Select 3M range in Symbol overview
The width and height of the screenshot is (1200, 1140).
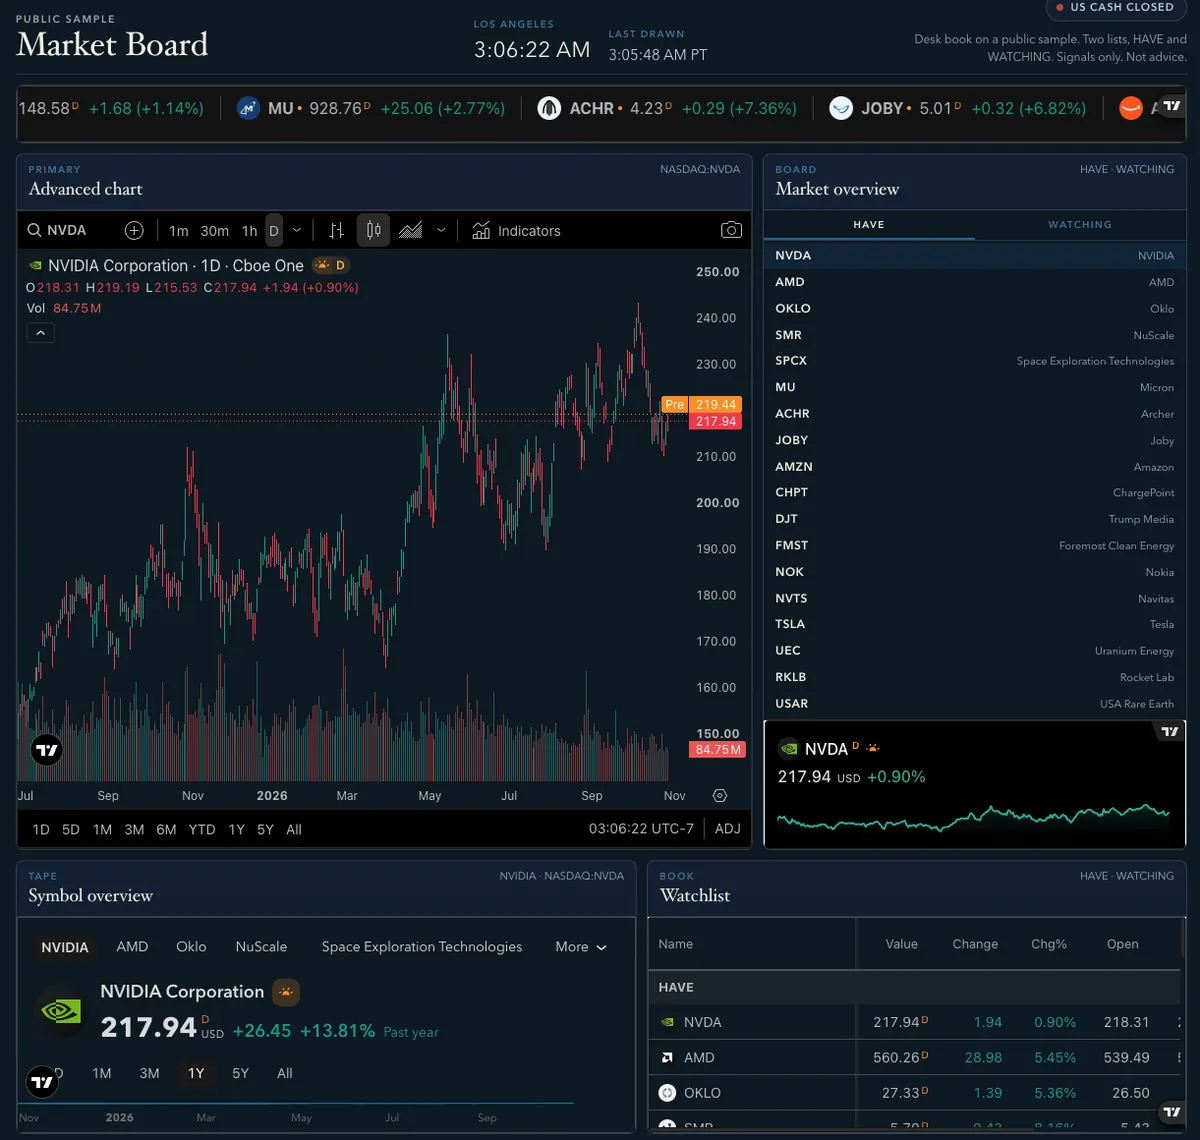coord(149,1073)
